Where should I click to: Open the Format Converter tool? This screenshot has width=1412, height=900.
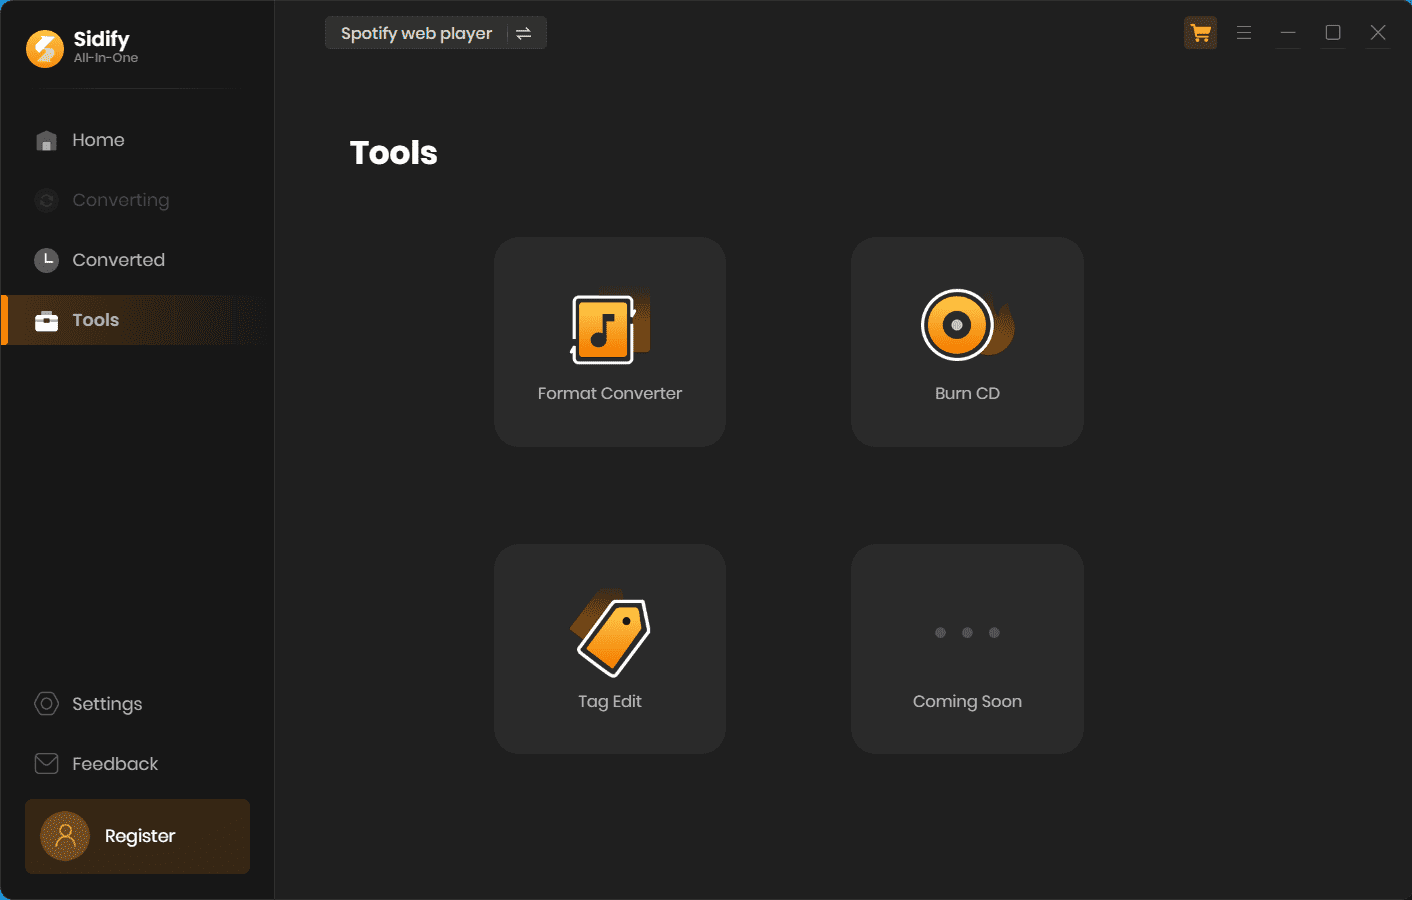tap(610, 342)
